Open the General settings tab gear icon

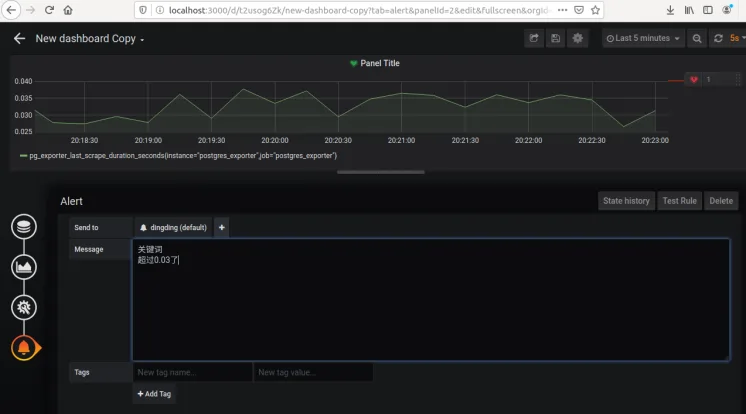(24, 307)
